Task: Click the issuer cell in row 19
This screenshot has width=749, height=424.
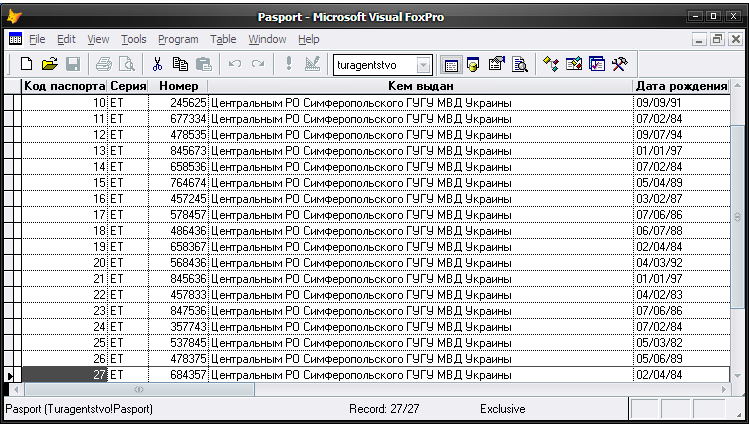Action: point(421,247)
